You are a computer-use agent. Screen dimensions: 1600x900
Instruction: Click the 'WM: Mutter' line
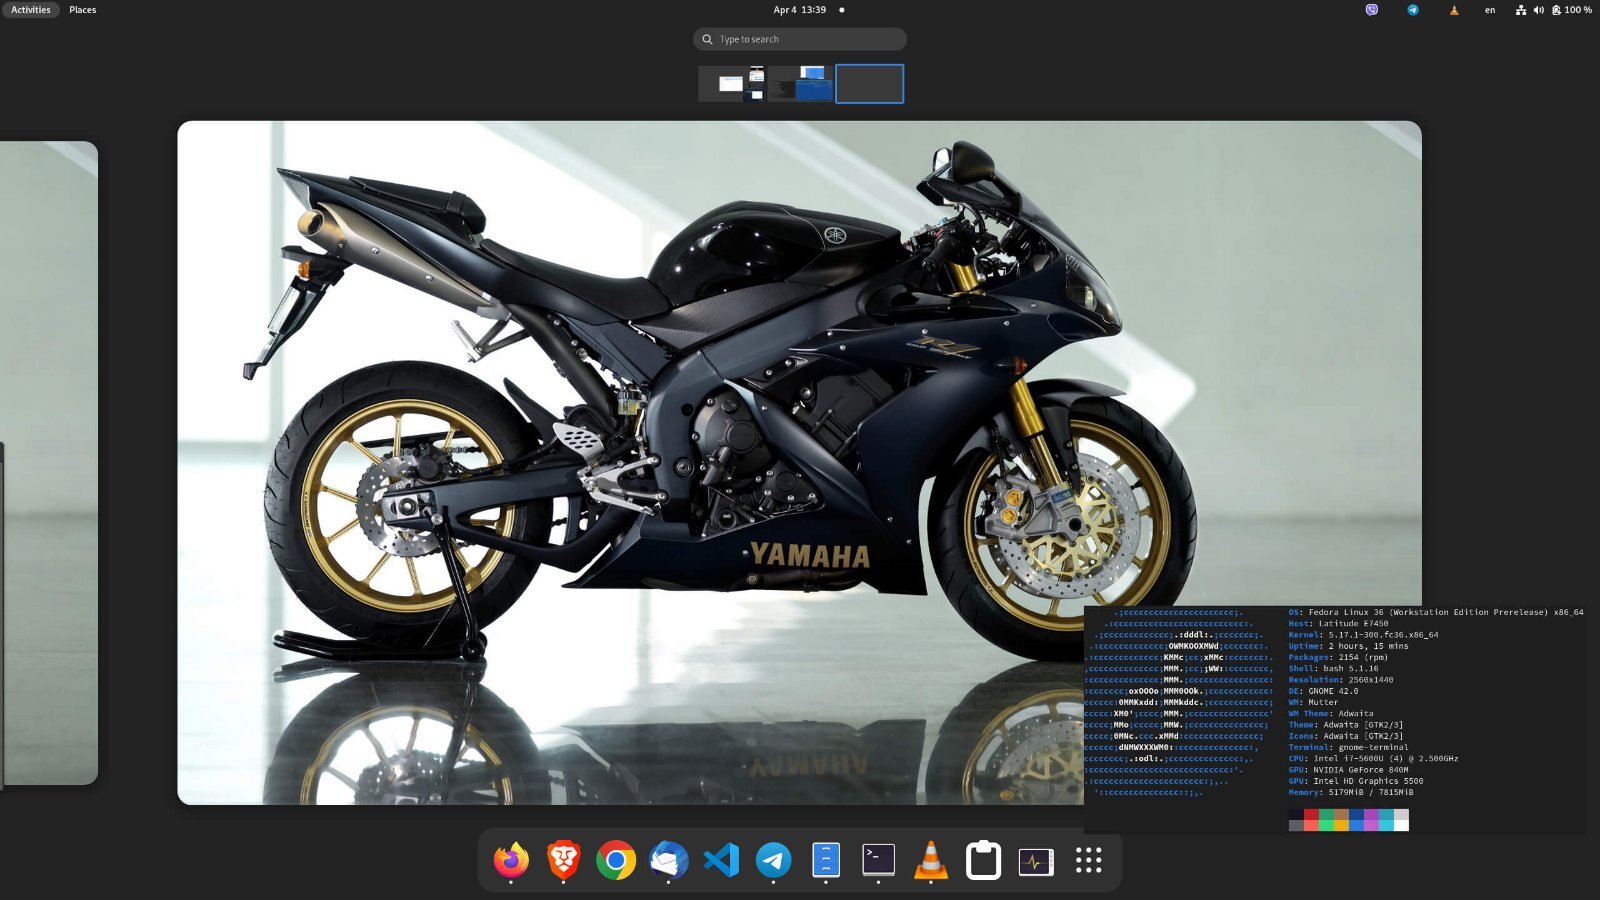(x=1313, y=702)
